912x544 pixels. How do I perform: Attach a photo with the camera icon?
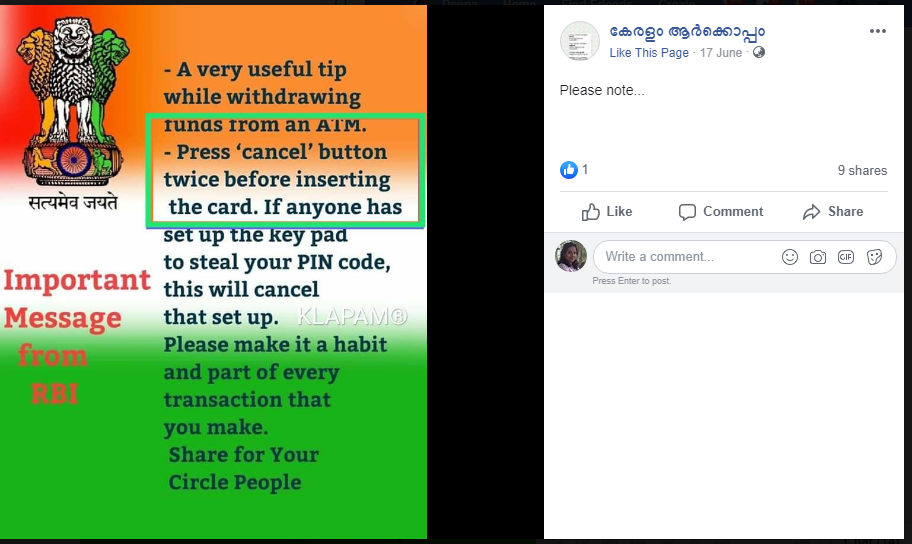click(817, 257)
